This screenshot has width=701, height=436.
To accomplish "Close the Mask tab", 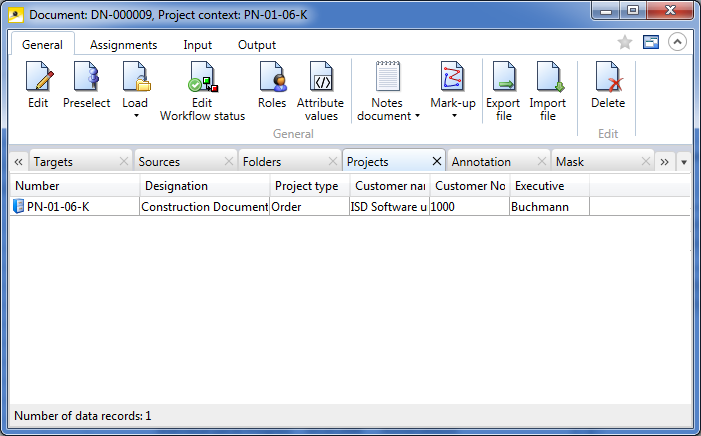I will pyautogui.click(x=646, y=161).
